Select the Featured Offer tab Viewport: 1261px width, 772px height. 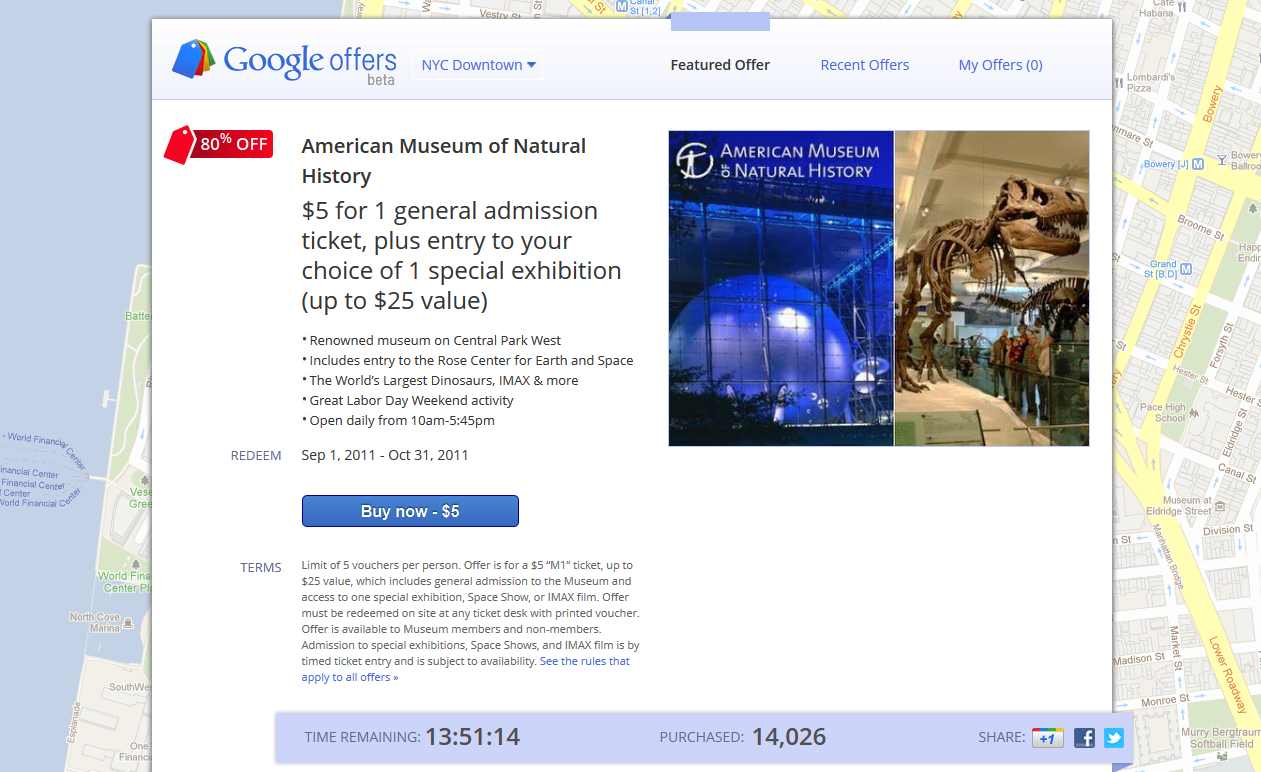(x=720, y=65)
